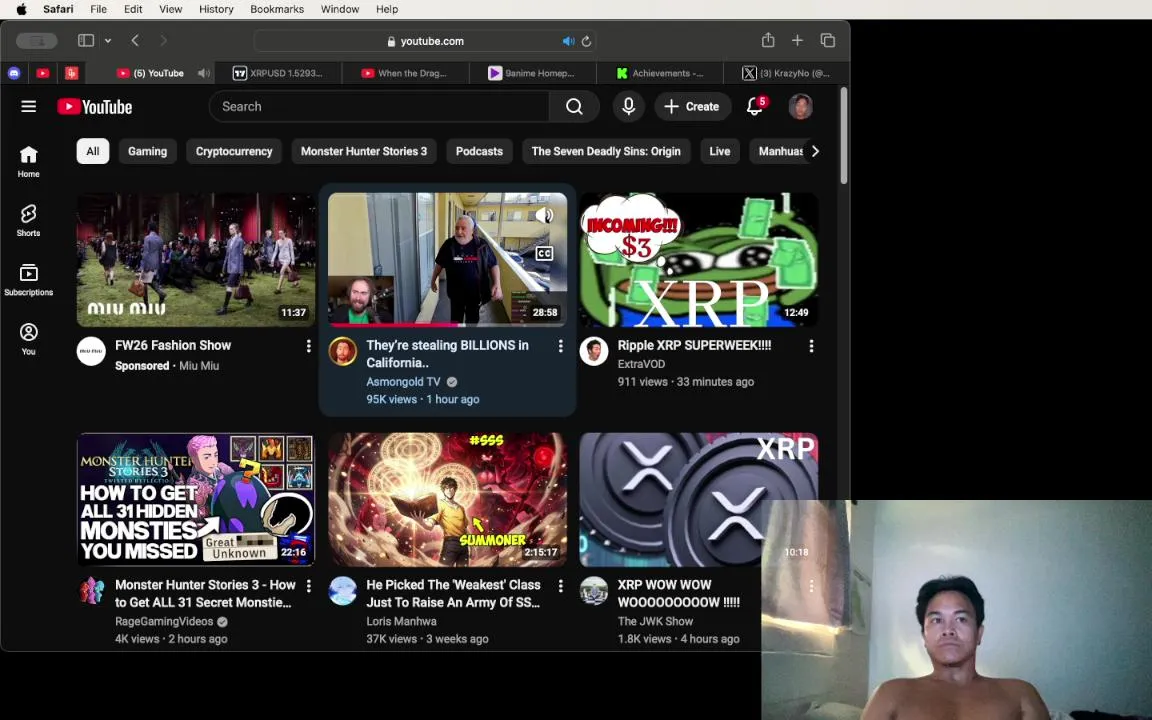Viewport: 1152px width, 720px height.
Task: Click the youtube.com address bar
Action: point(425,41)
